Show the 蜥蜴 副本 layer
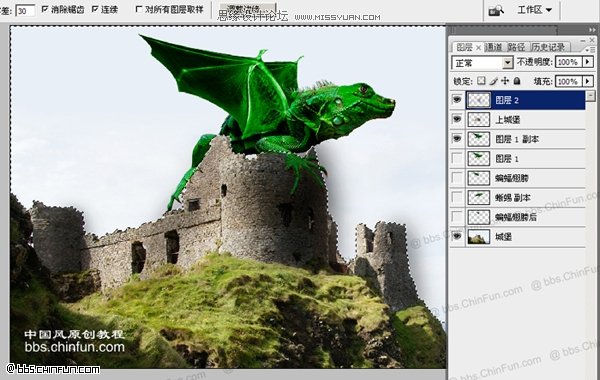Image resolution: width=600 pixels, height=380 pixels. point(457,197)
